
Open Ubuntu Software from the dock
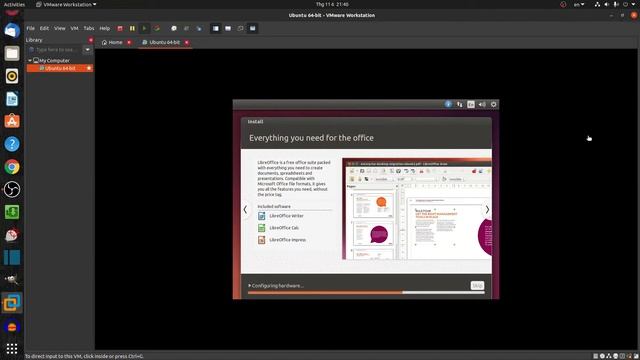click(12, 121)
